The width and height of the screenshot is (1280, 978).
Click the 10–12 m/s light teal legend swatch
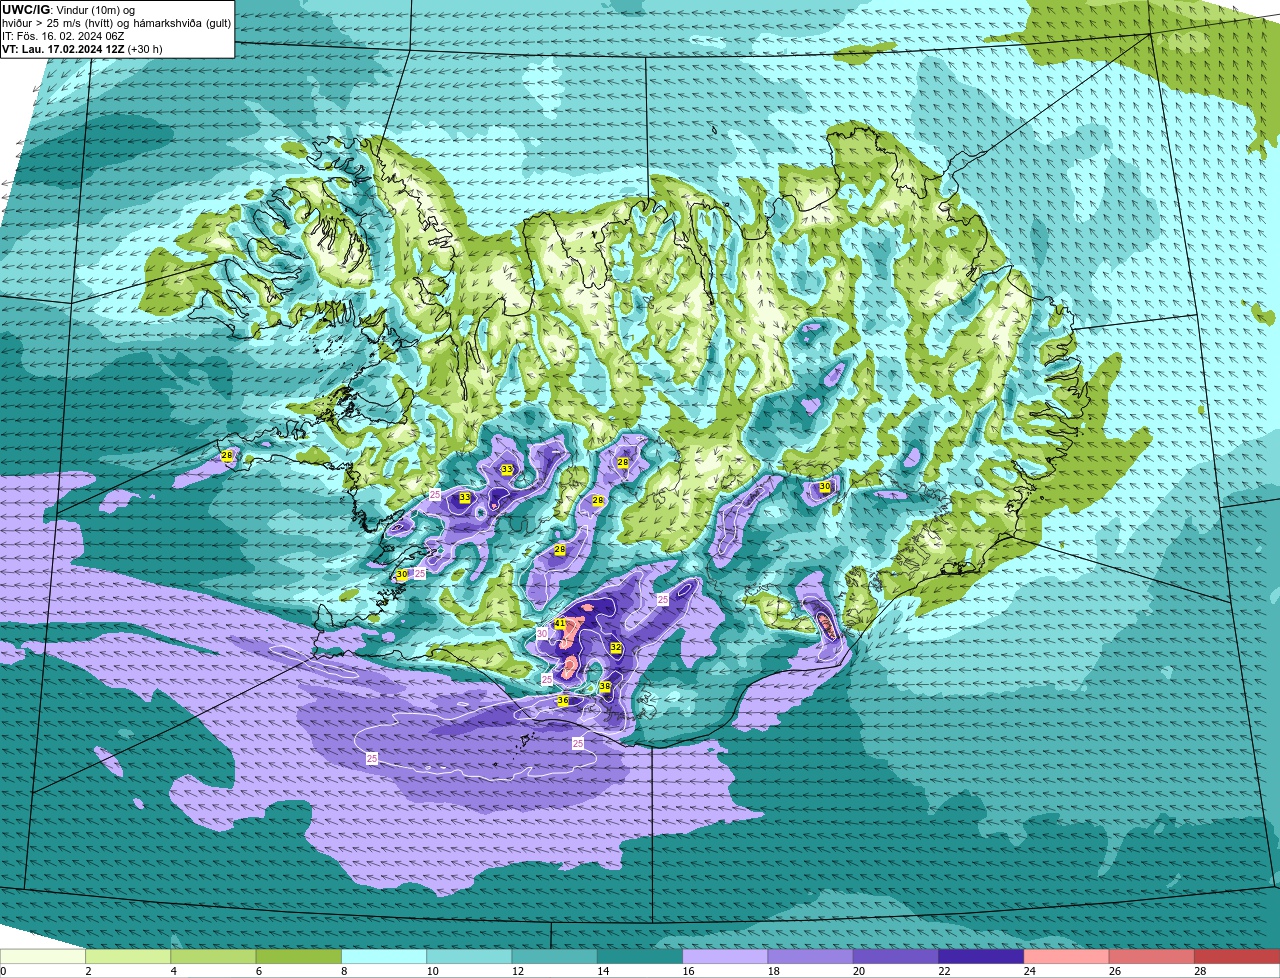point(469,956)
